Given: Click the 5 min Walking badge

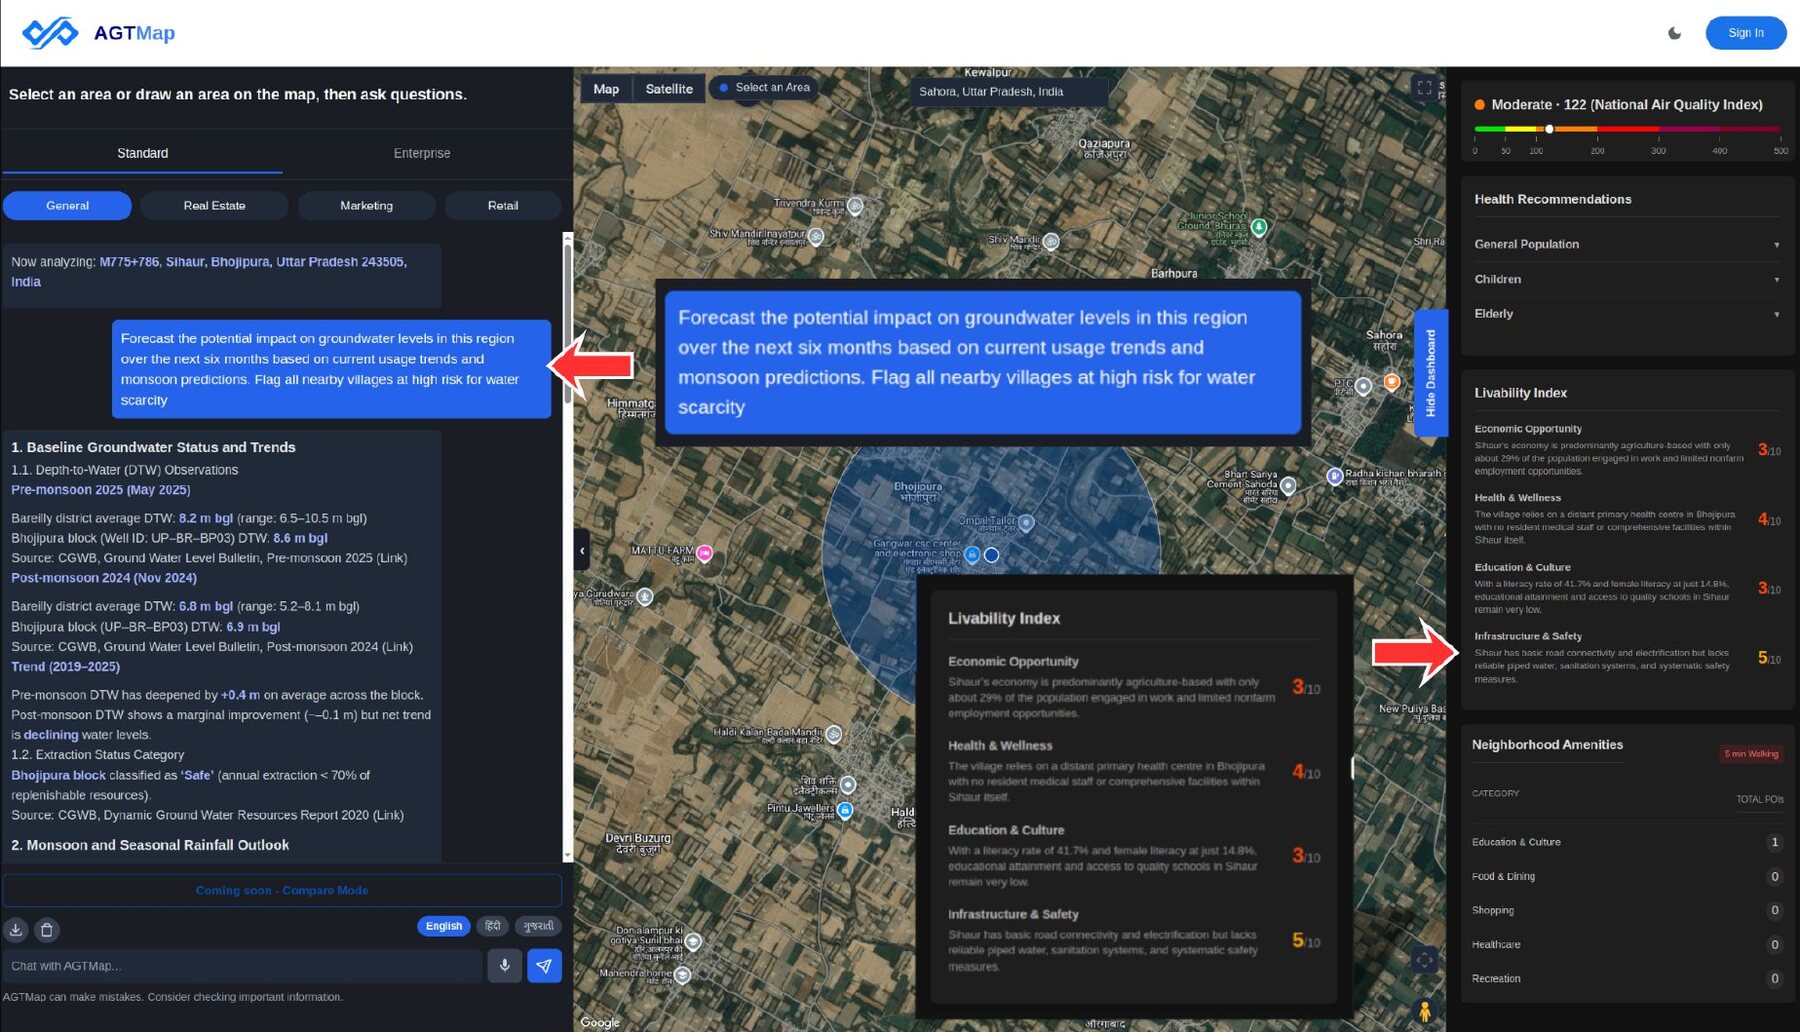Looking at the screenshot, I should click(x=1751, y=754).
